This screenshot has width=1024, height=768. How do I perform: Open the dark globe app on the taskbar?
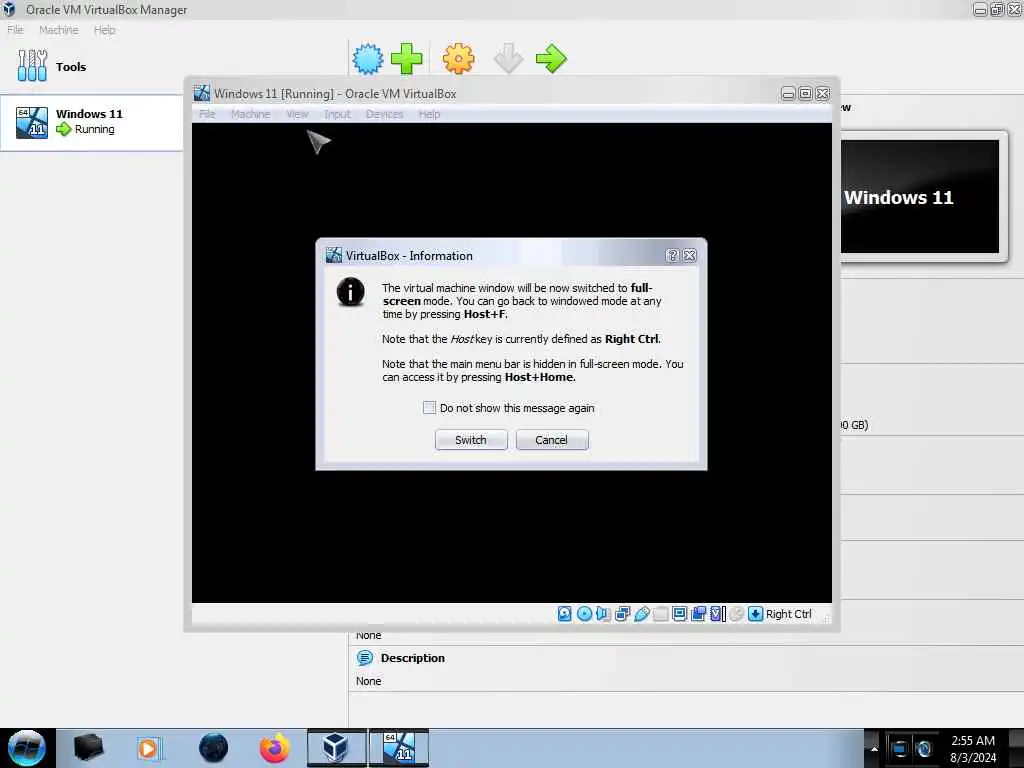pyautogui.click(x=214, y=748)
